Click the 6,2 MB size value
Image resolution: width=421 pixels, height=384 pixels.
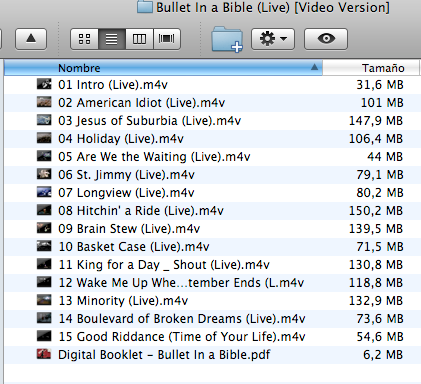click(383, 355)
